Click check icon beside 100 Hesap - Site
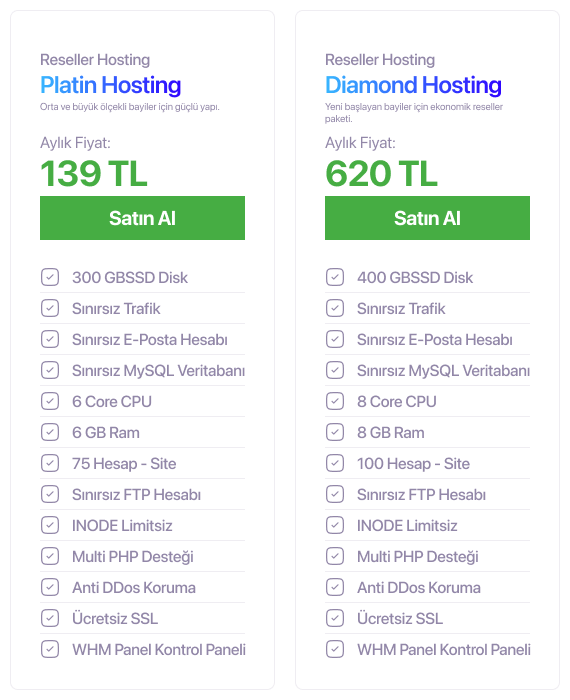The height and width of the screenshot is (700, 570). click(335, 463)
